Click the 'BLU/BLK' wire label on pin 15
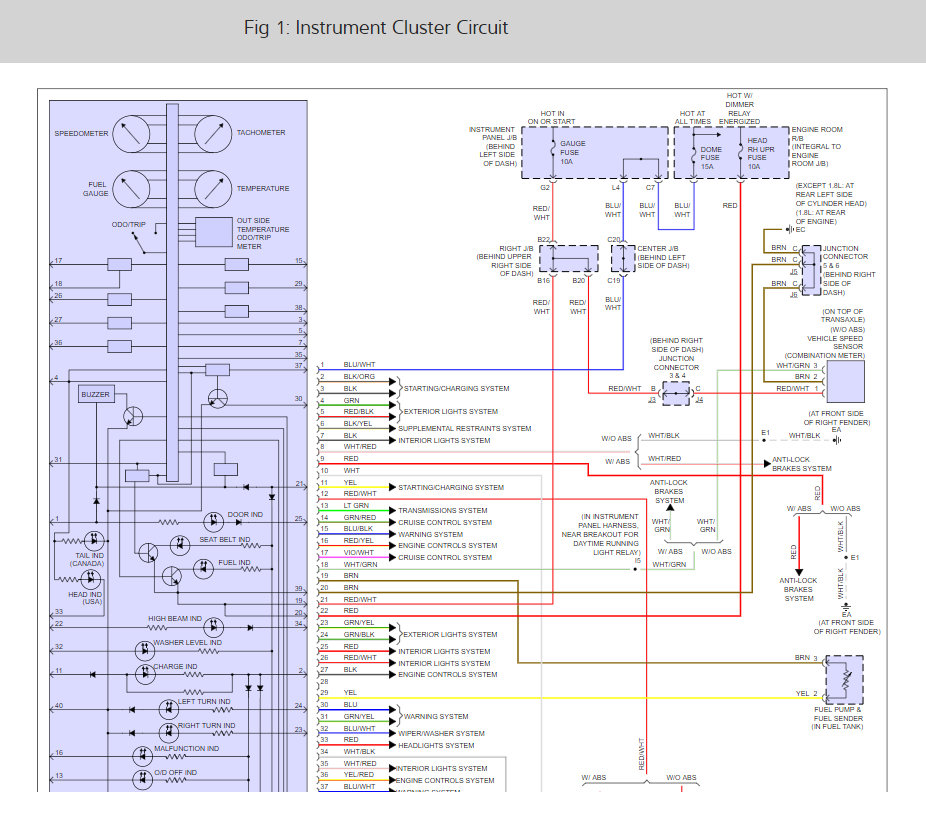 (x=358, y=529)
